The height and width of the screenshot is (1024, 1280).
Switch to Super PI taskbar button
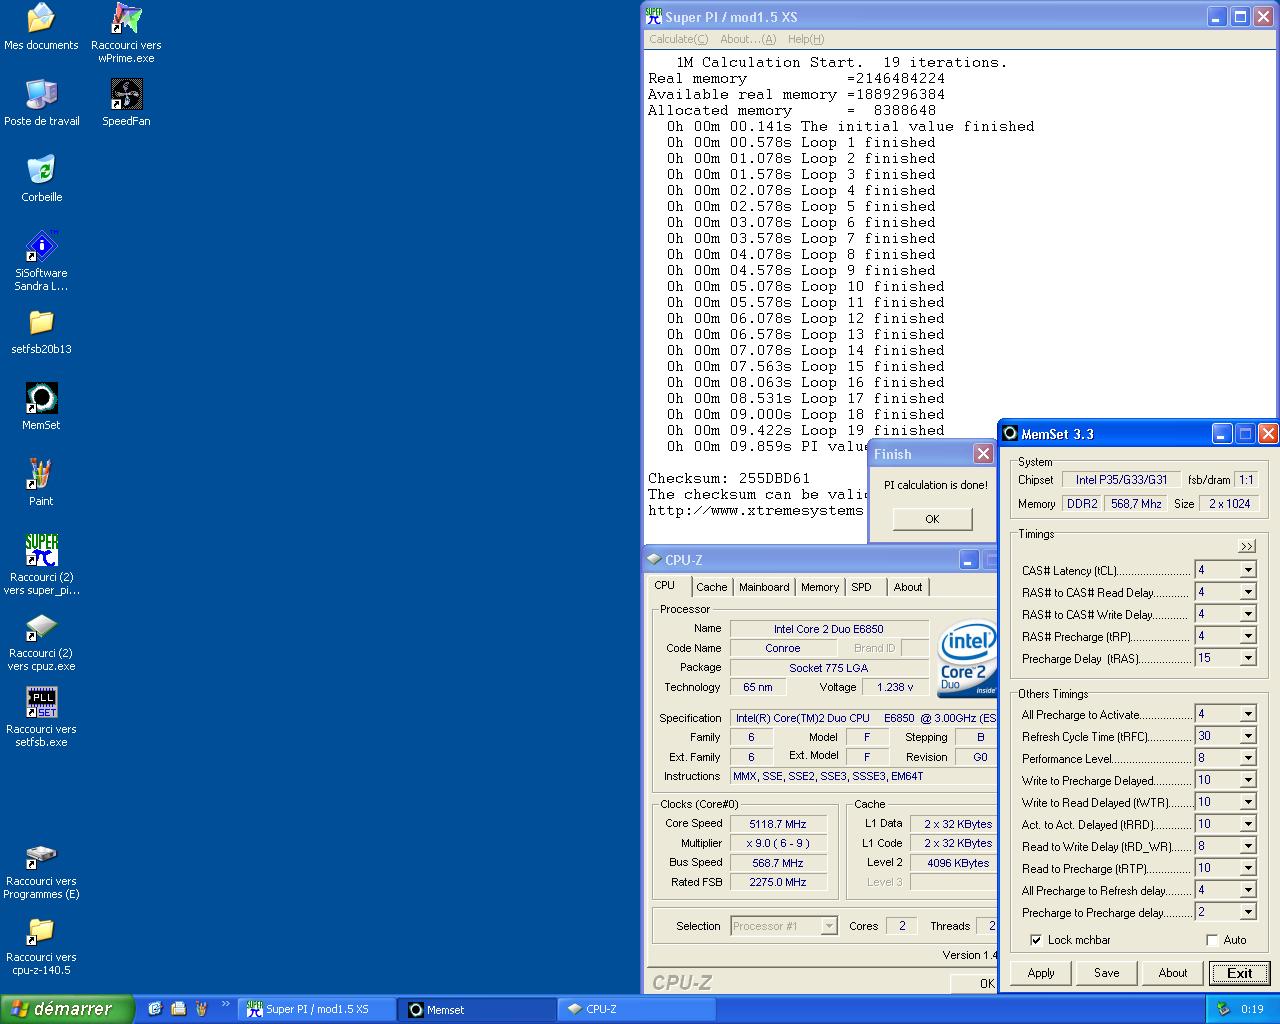318,1009
